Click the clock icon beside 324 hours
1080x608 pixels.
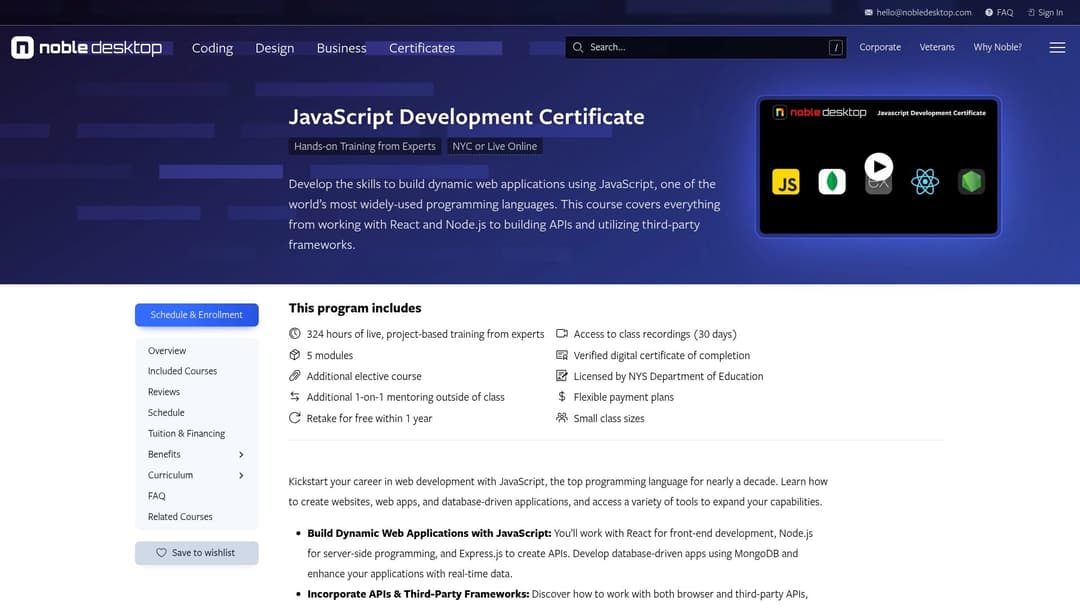295,334
